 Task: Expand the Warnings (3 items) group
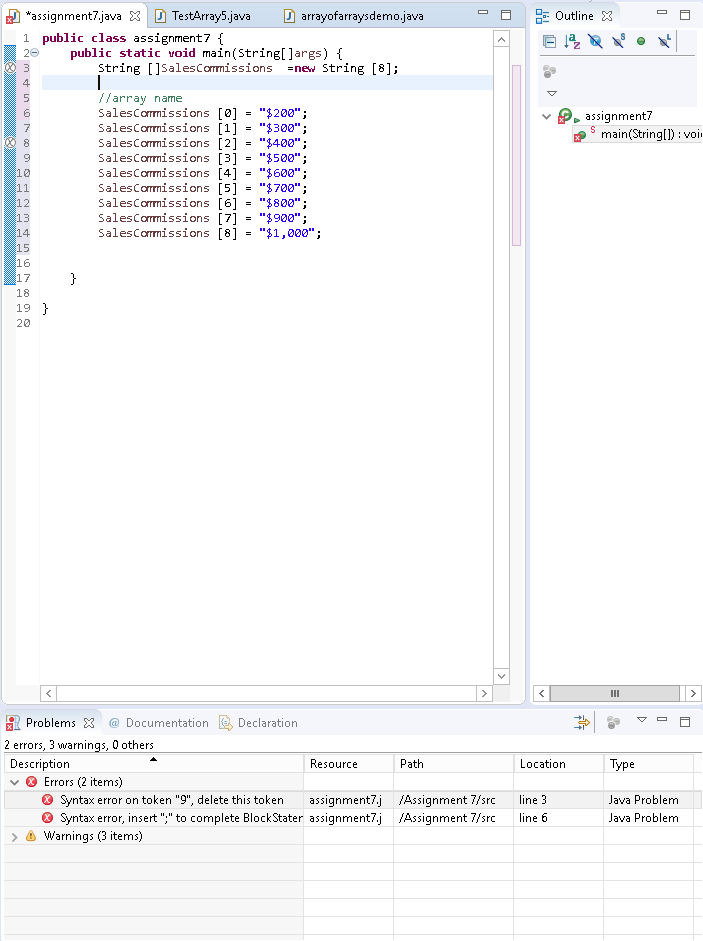click(14, 836)
